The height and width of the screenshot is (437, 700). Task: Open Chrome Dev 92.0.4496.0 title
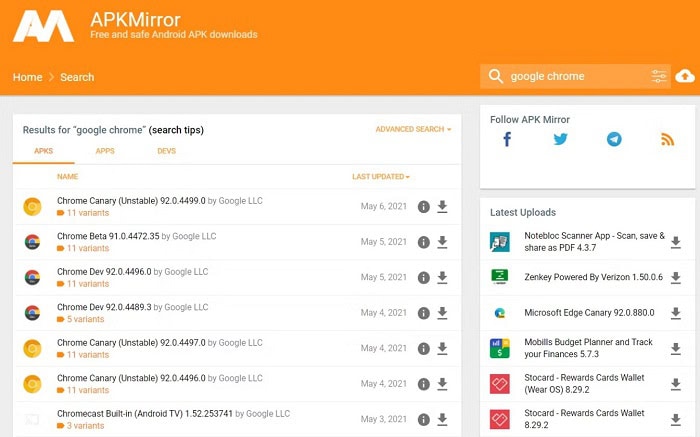click(104, 271)
